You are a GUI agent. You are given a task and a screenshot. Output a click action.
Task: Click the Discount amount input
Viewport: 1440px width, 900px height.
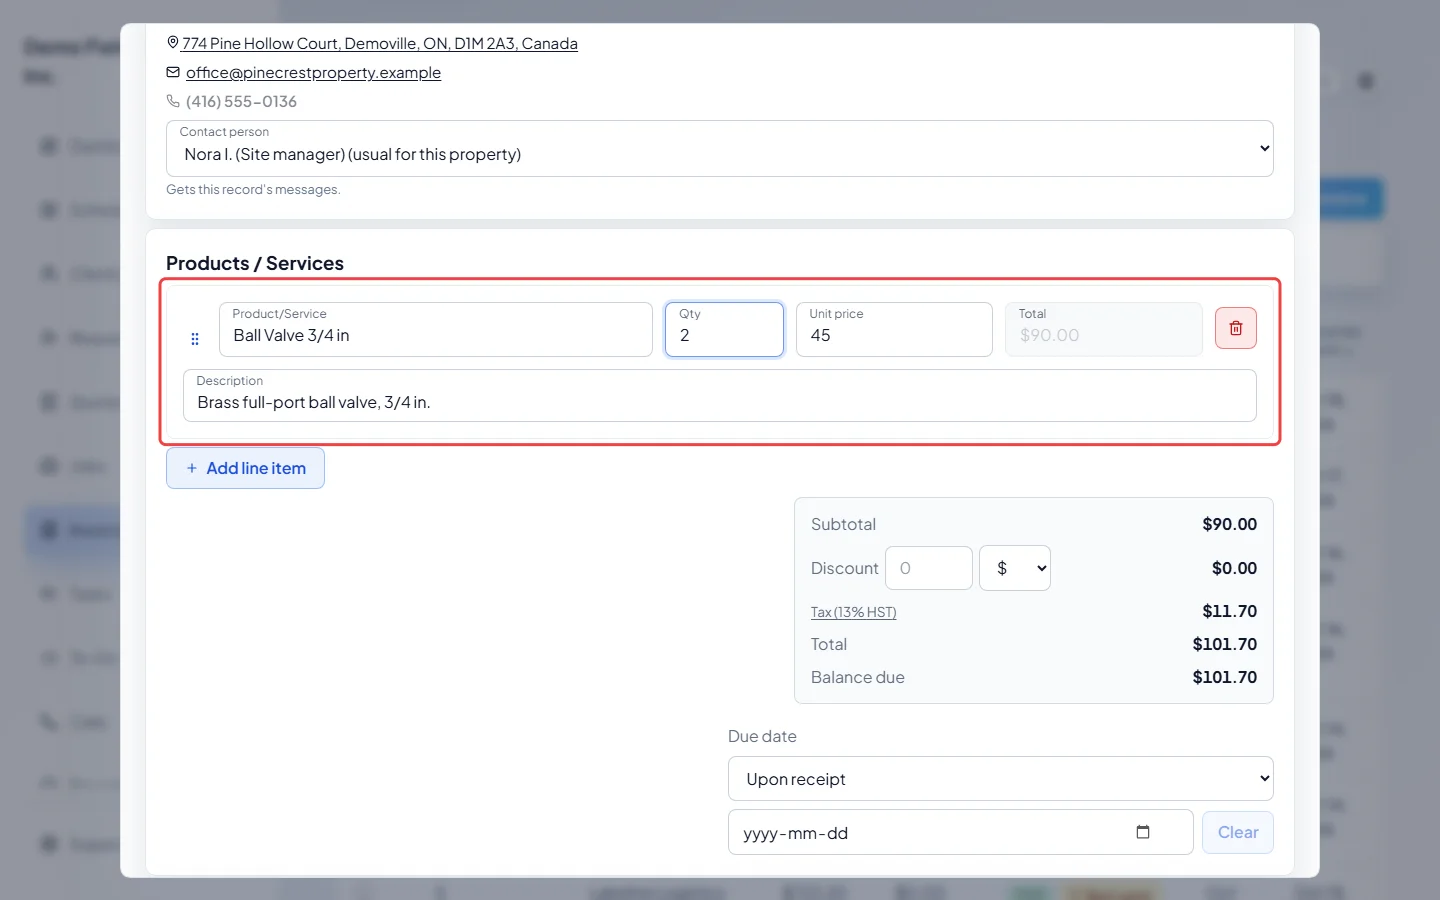929,568
